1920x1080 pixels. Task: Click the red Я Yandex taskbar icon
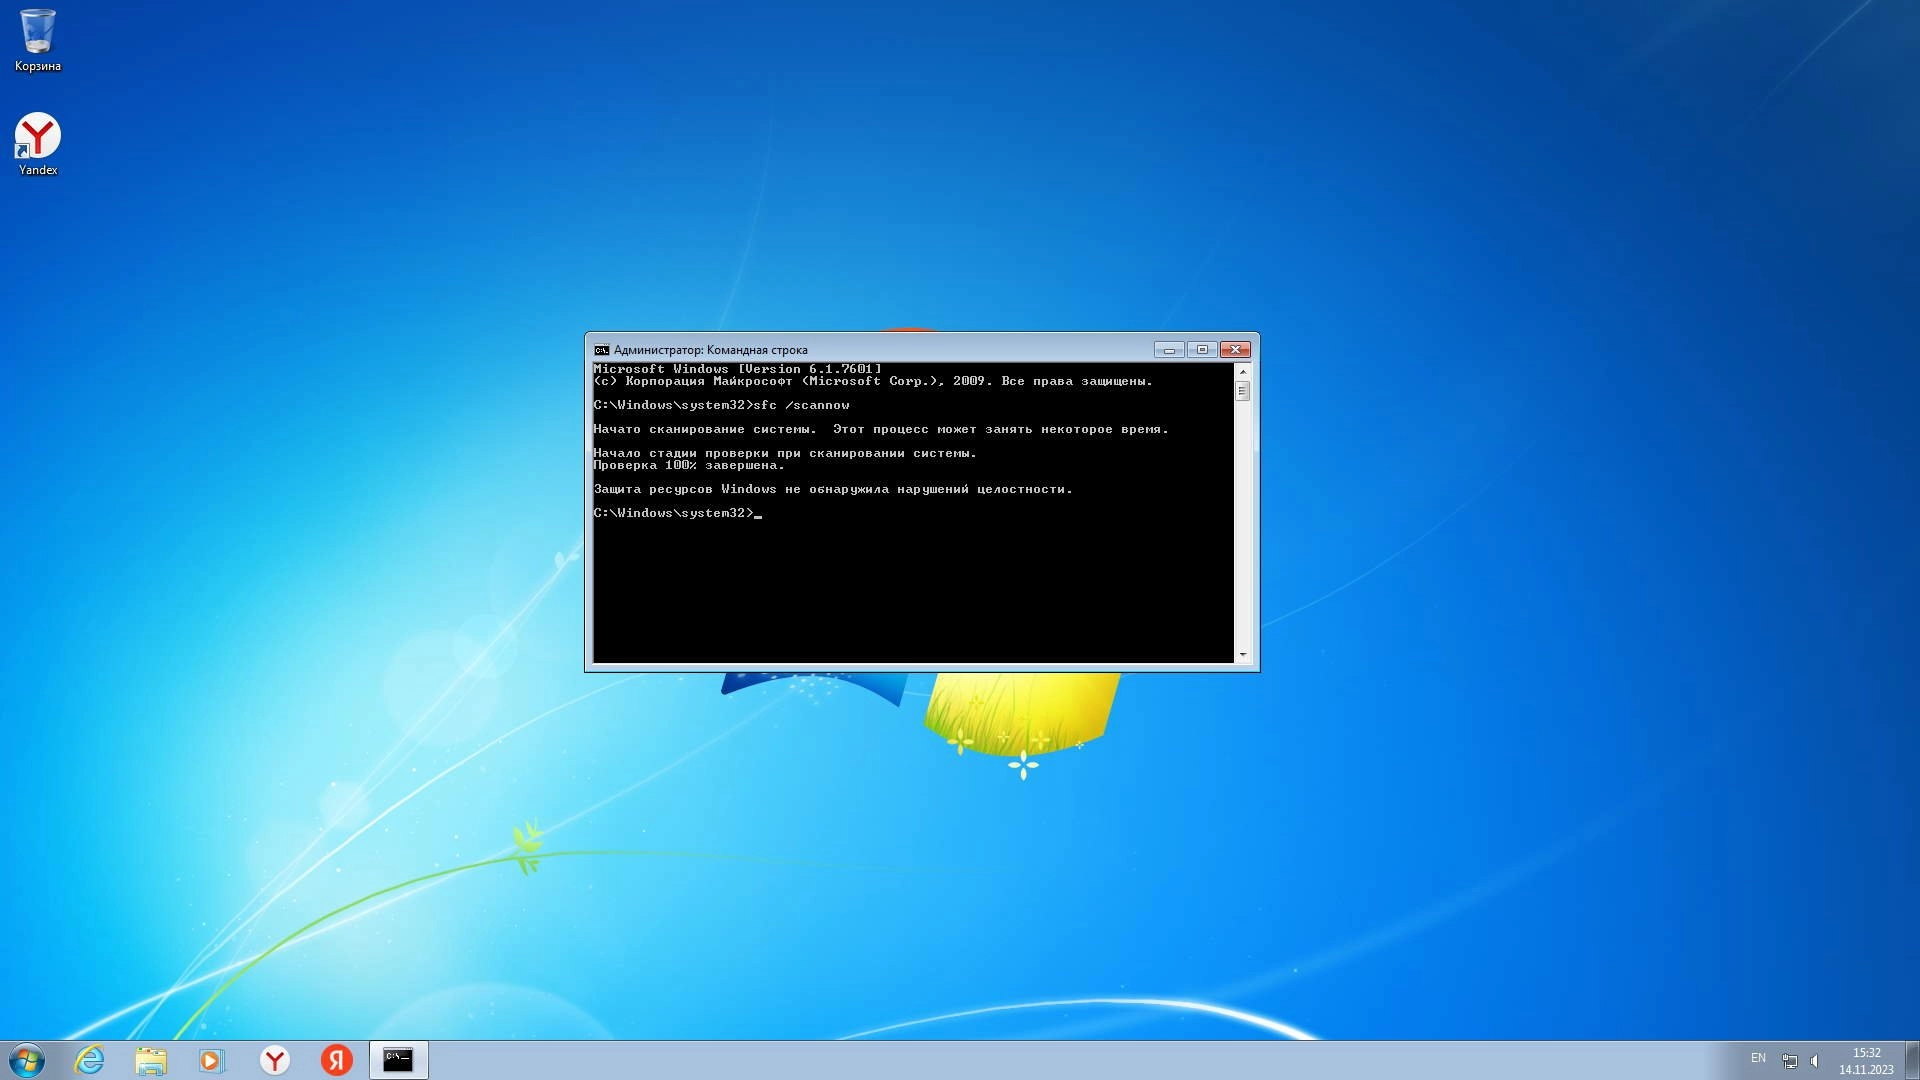tap(337, 1060)
